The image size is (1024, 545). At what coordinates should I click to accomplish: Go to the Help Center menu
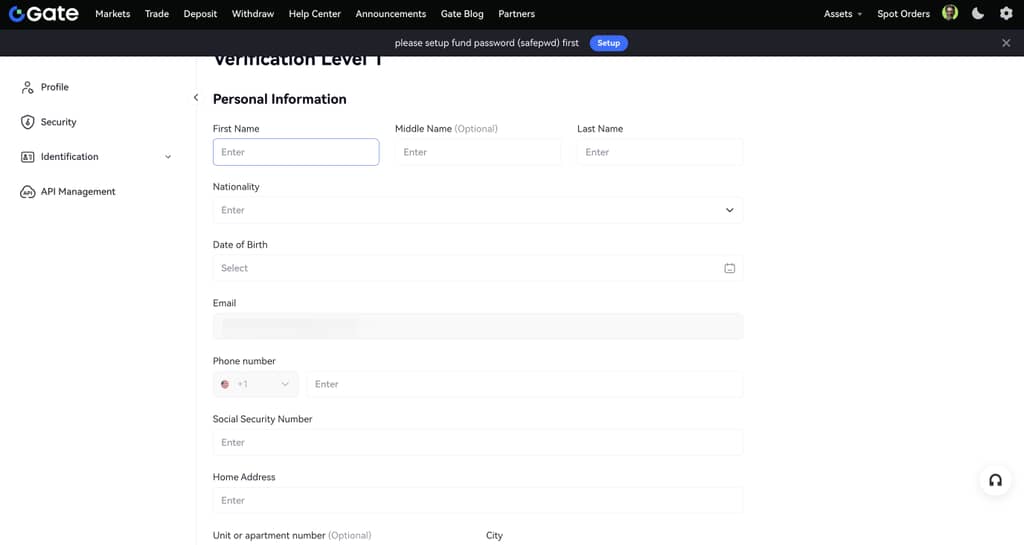click(x=314, y=14)
